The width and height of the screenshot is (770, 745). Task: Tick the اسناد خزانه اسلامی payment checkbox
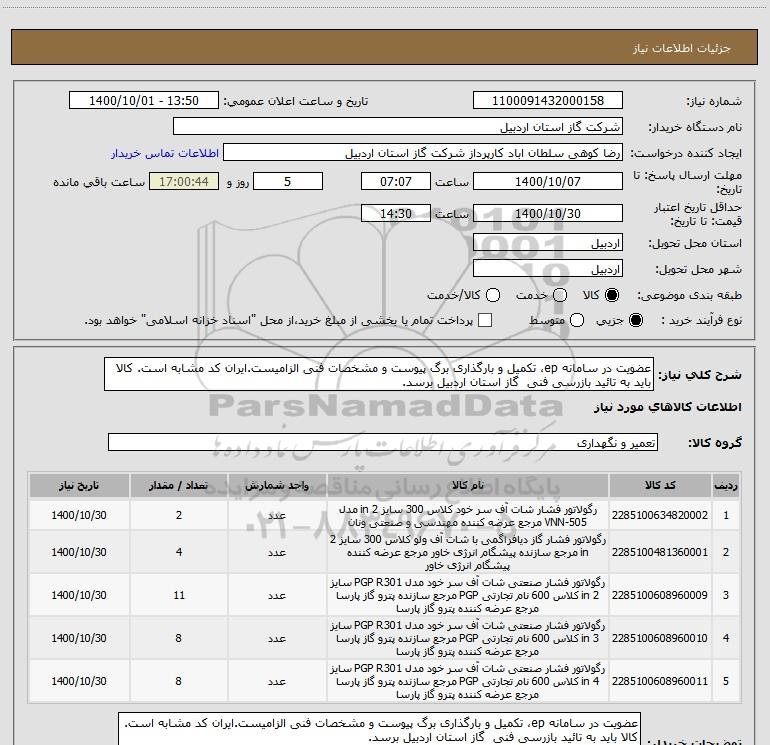click(x=485, y=321)
